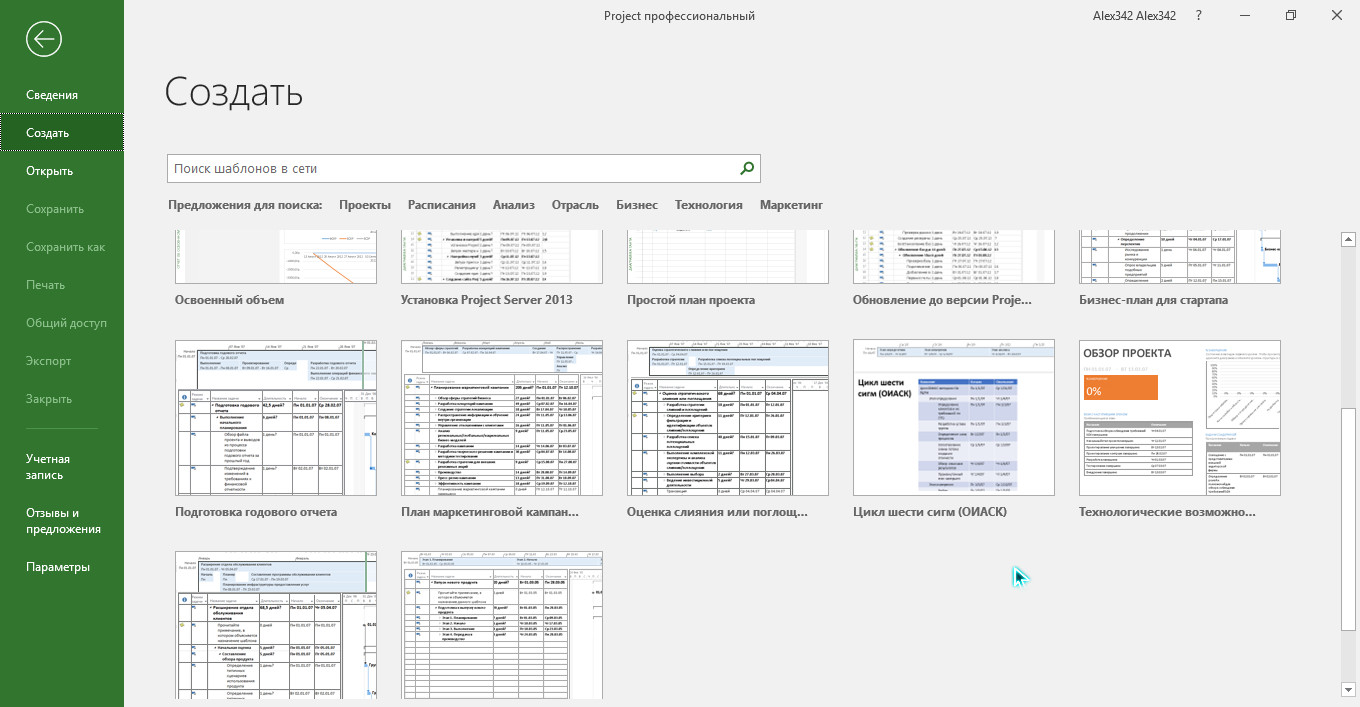Select the Открыть menu item
The image size is (1360, 707).
50,171
